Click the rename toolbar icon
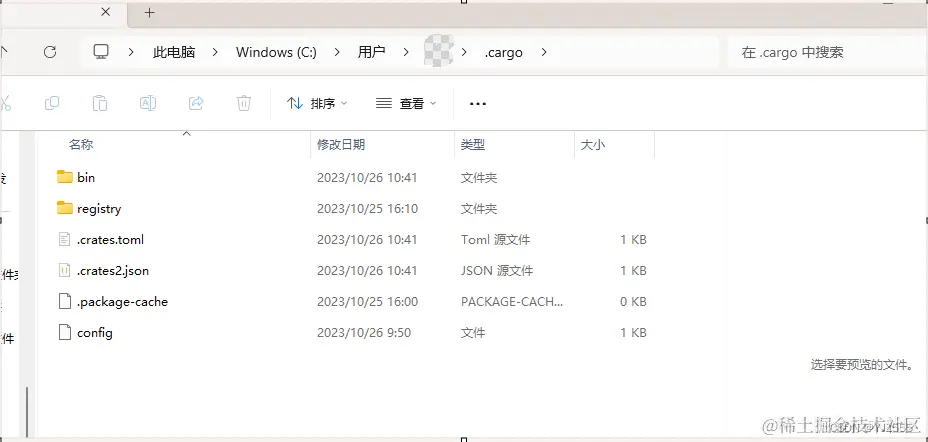Screen dimensions: 928x442 [x=147, y=104]
